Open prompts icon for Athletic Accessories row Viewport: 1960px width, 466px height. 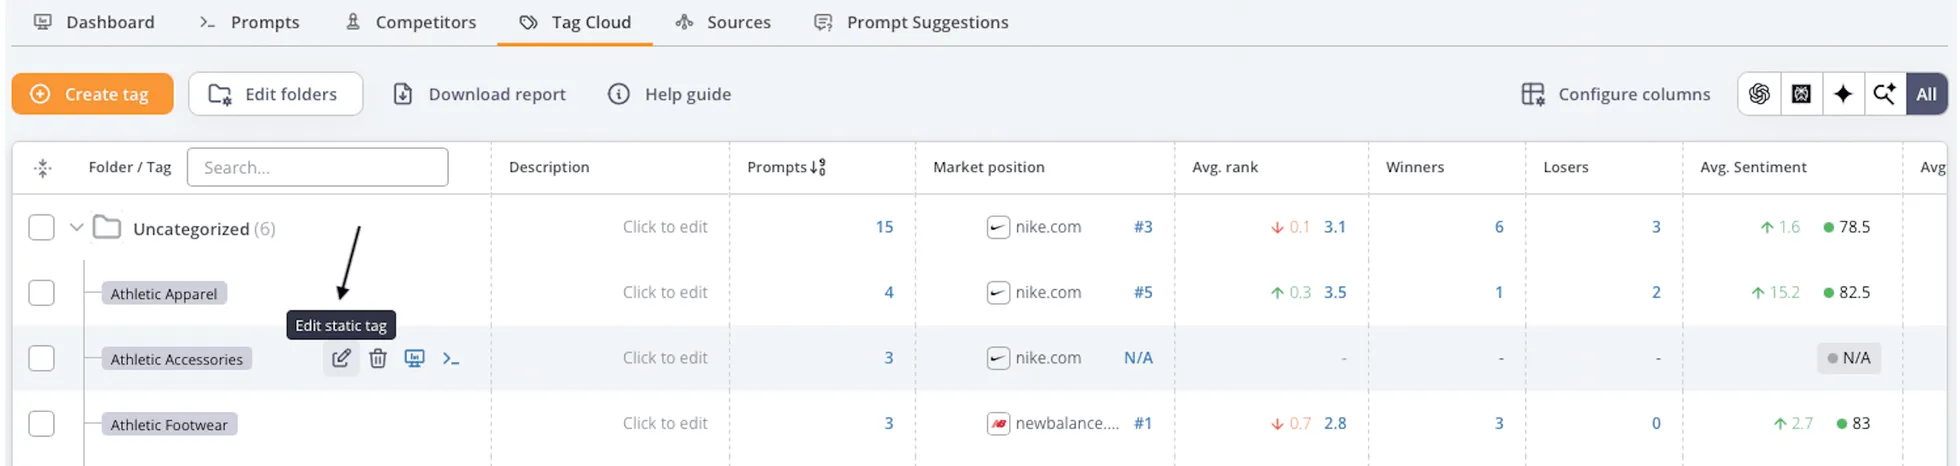tap(451, 358)
